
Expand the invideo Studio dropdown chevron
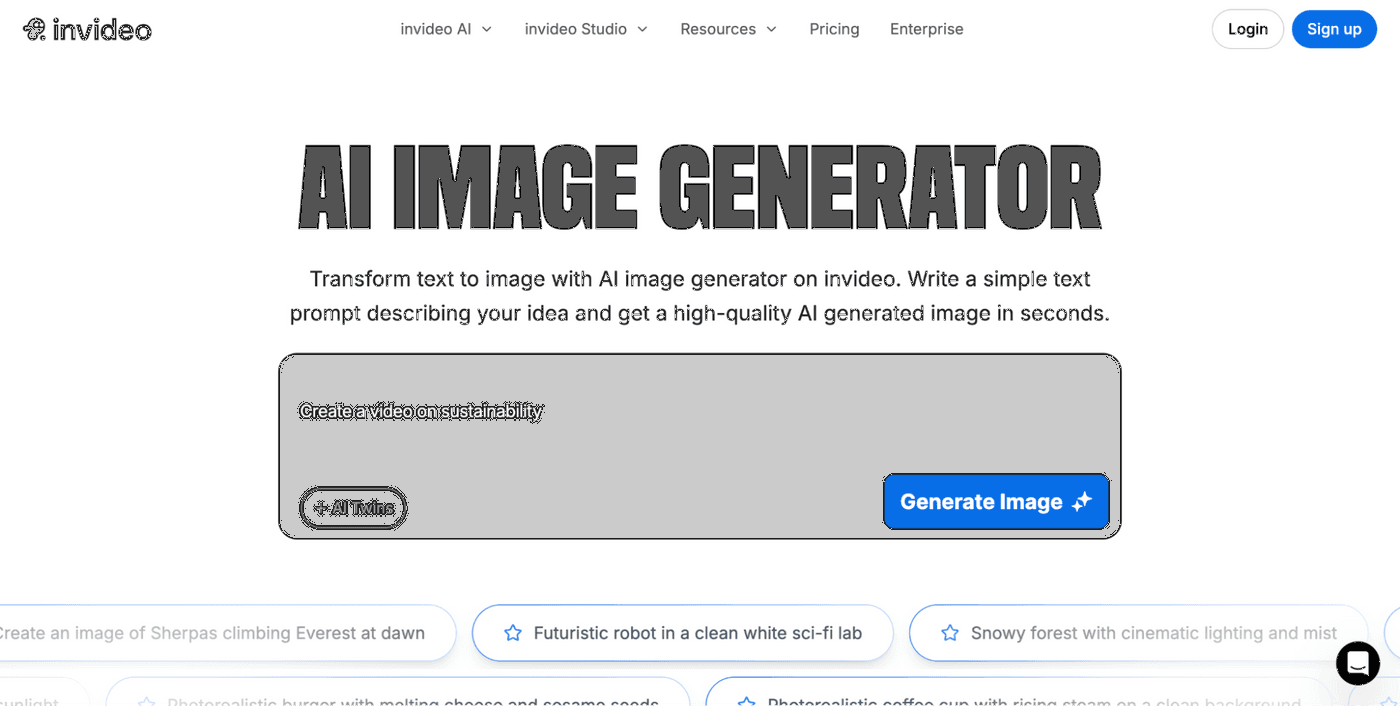[x=642, y=29]
